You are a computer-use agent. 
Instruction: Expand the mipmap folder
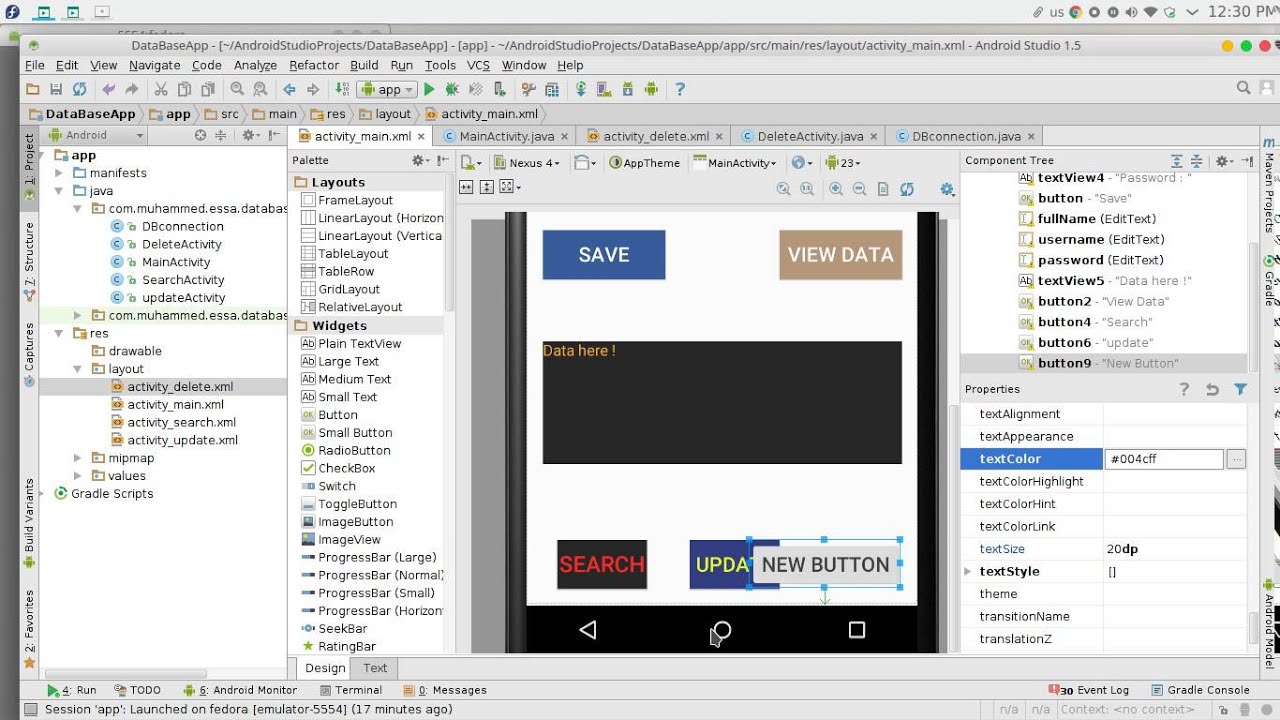[78, 458]
